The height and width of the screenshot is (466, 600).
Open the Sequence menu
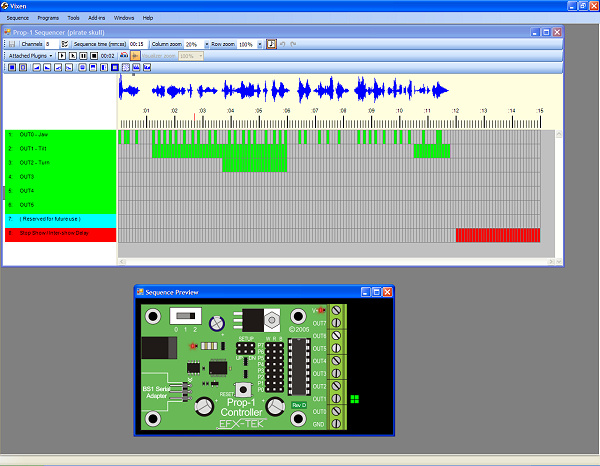18,18
